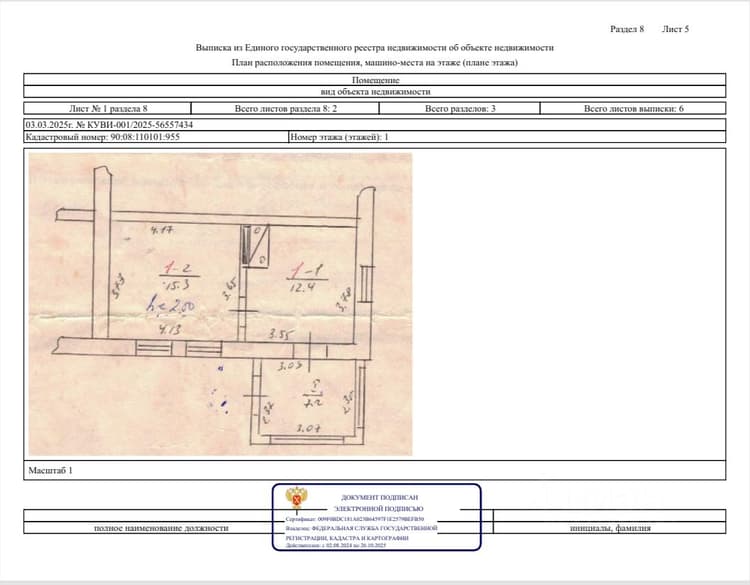
Task: Select the request number КУВИ-001/2025-56557434 row
Action: pyautogui.click(x=375, y=125)
